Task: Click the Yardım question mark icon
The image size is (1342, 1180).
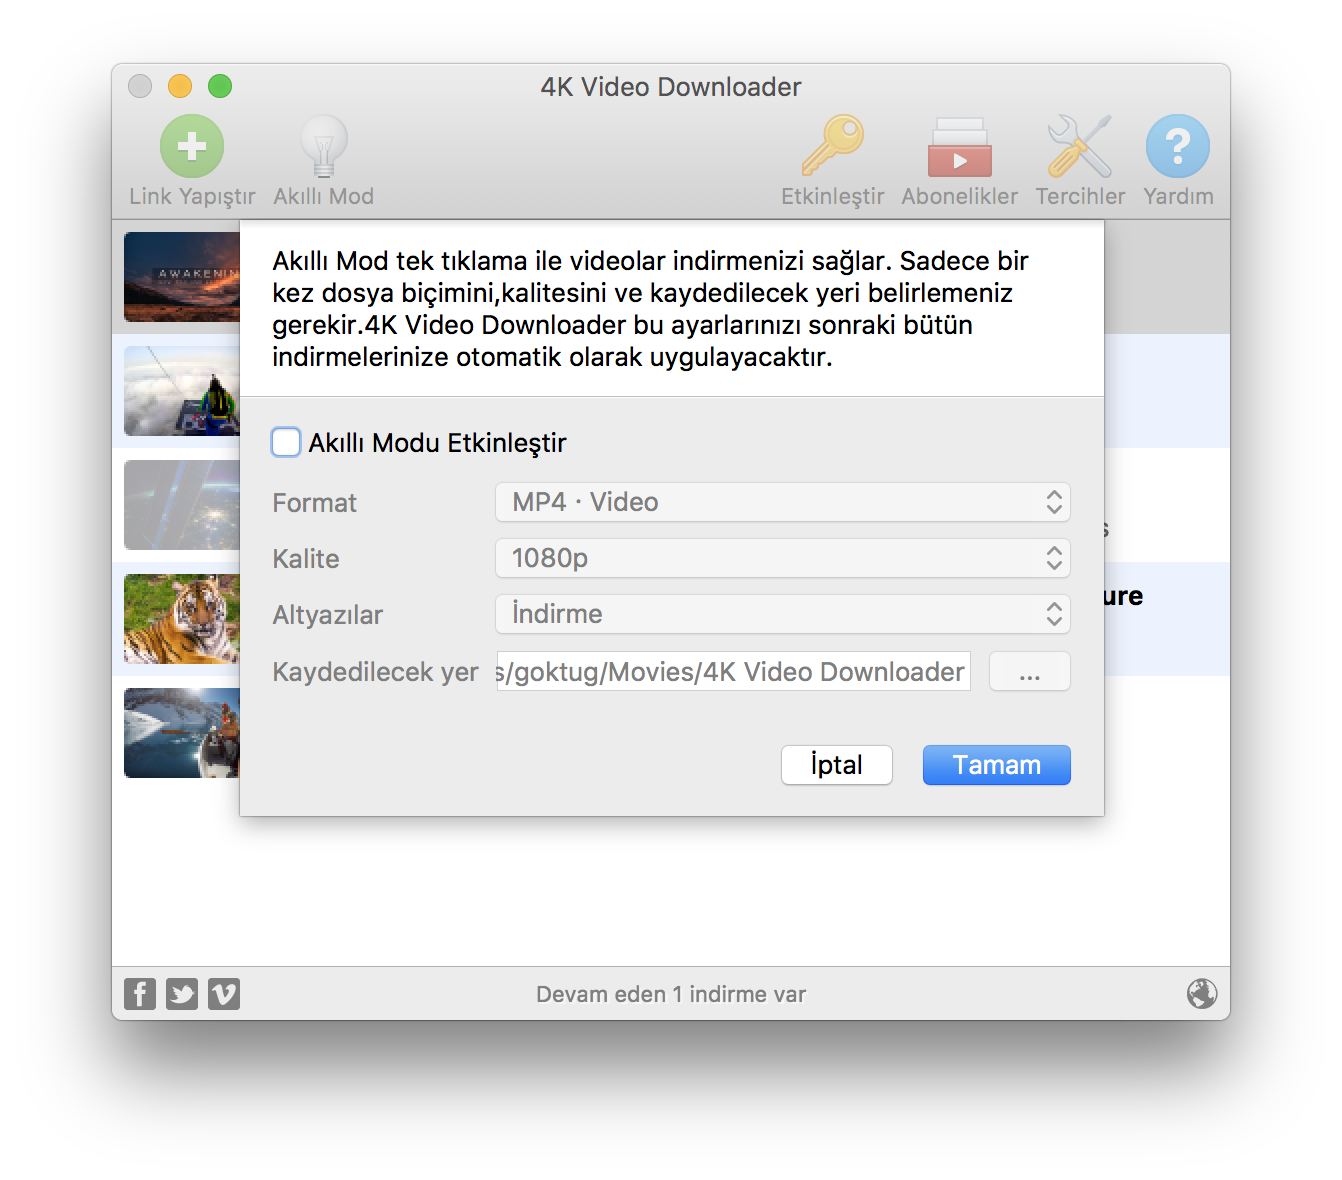Action: point(1177,147)
